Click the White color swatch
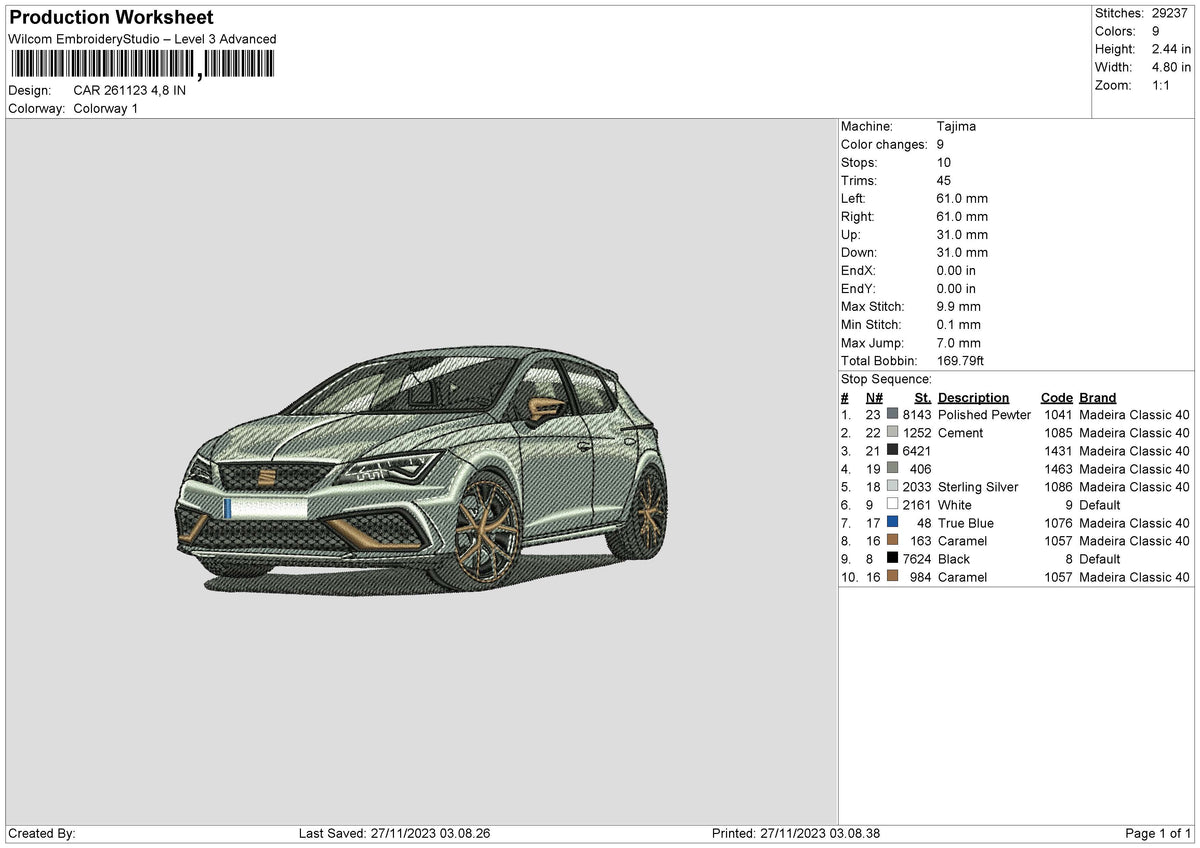The width and height of the screenshot is (1200, 848). pyautogui.click(x=892, y=505)
